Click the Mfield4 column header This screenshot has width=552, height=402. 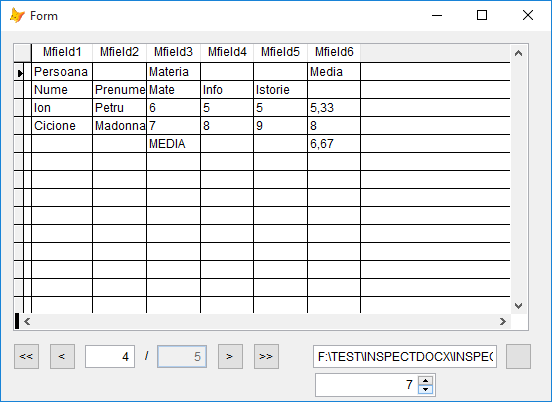[x=227, y=52]
